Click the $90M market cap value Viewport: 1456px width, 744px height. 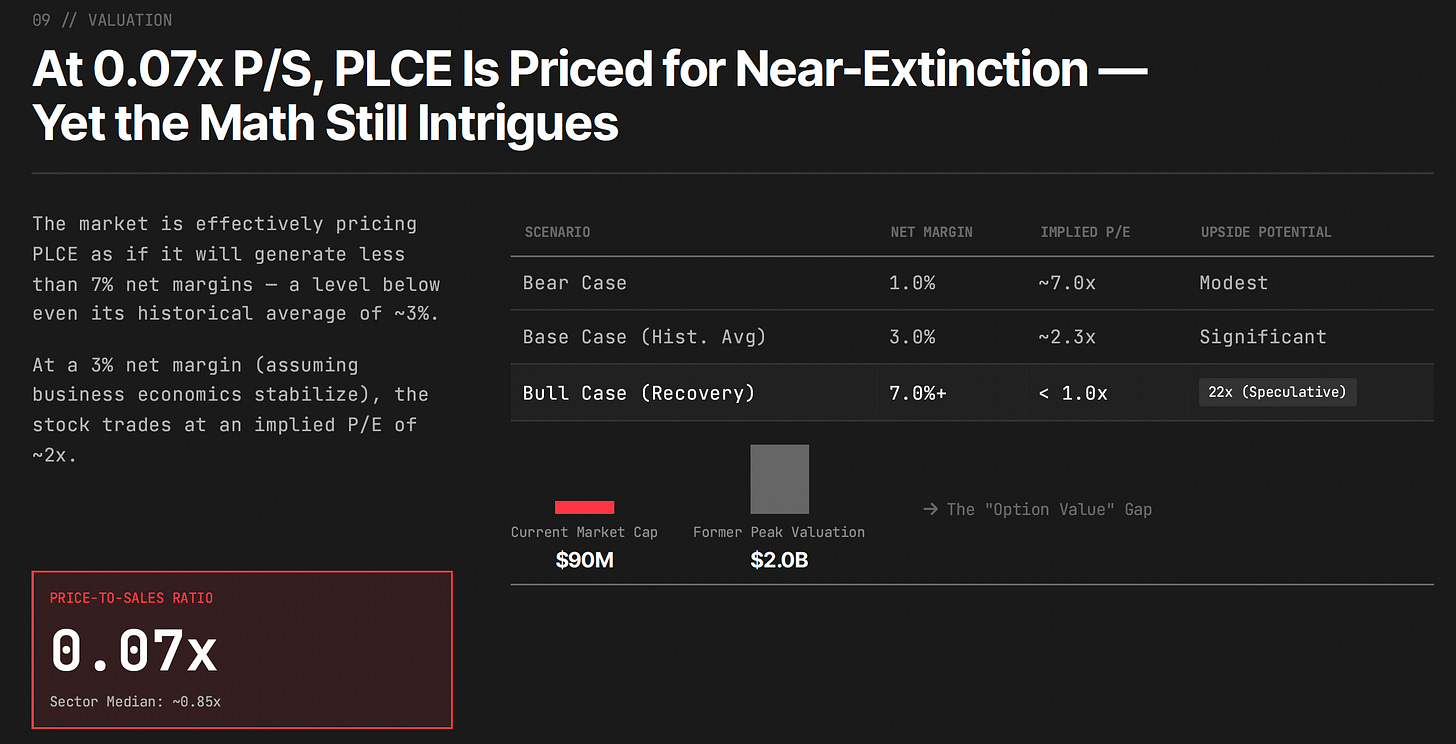click(x=584, y=560)
